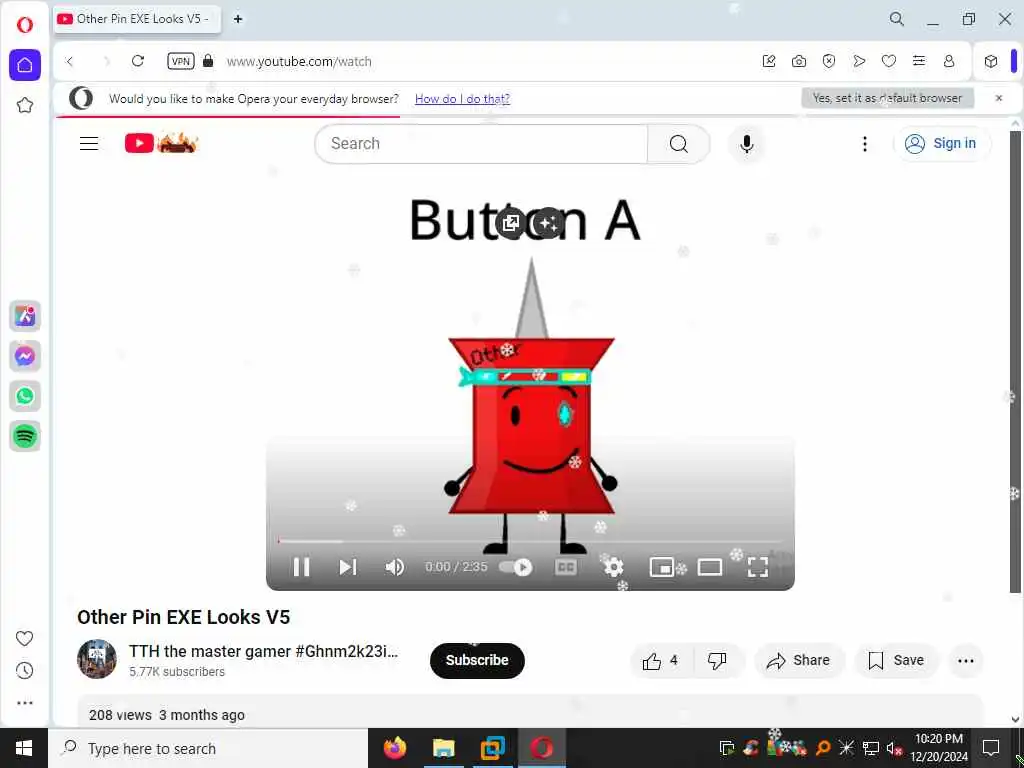
Task: Reload the YouTube page
Action: [138, 61]
